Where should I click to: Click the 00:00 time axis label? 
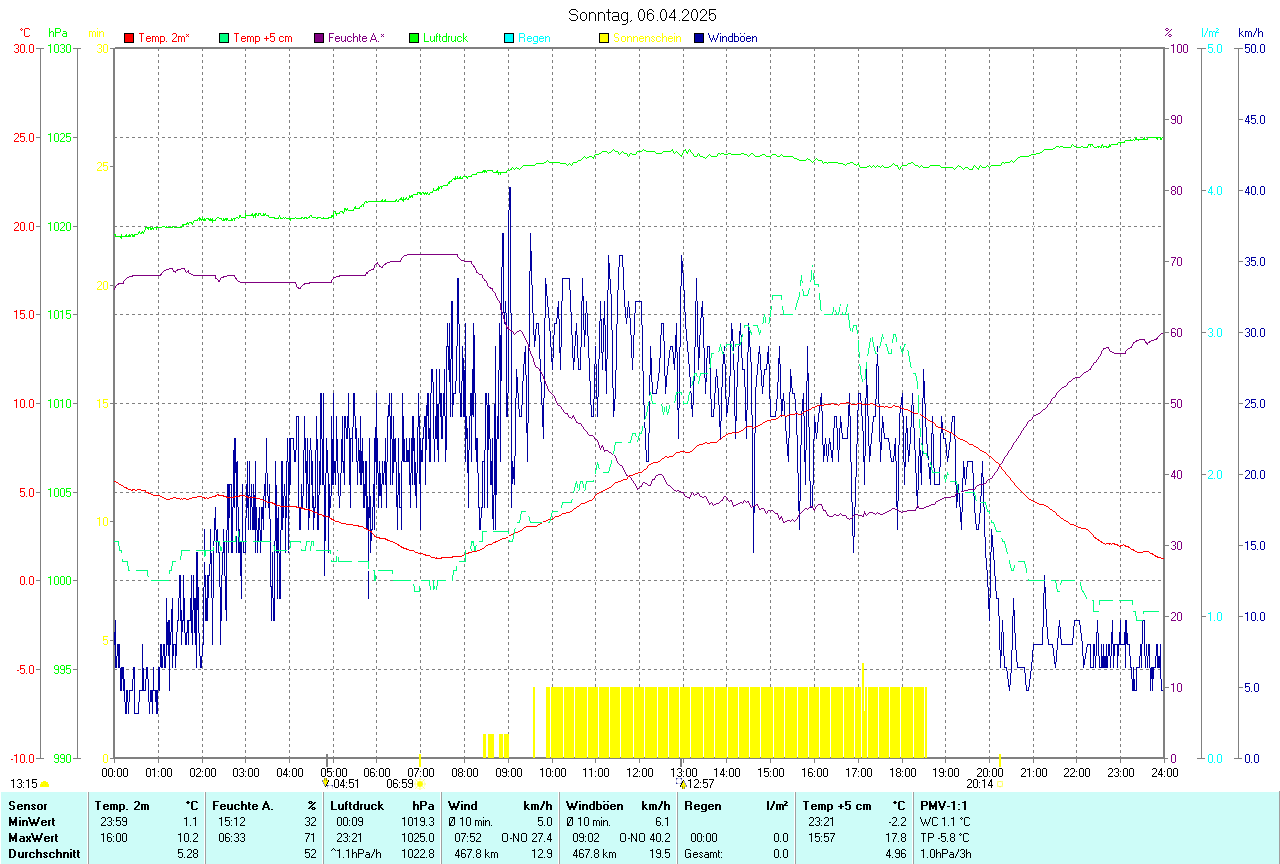(114, 772)
